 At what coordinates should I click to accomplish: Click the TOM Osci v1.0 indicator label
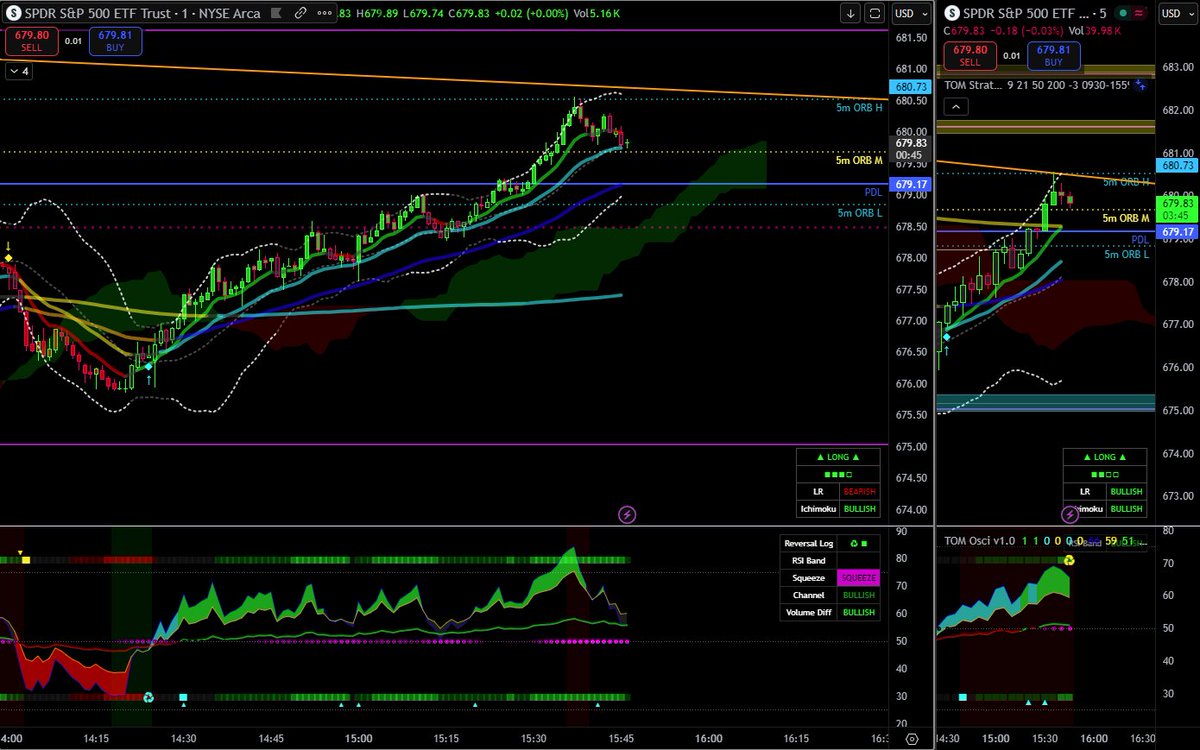coord(980,541)
